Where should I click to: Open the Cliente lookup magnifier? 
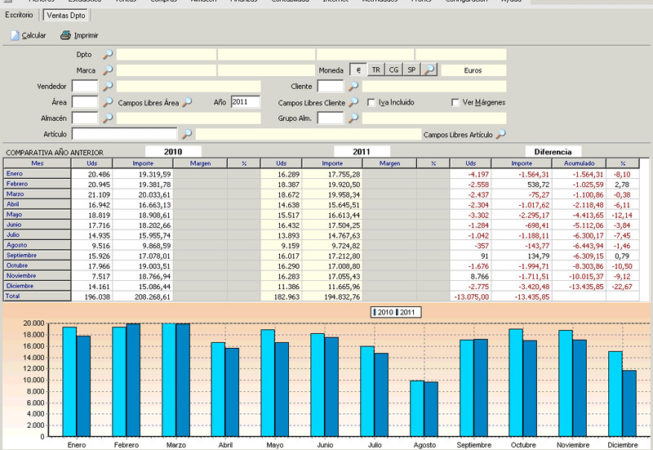coord(353,86)
